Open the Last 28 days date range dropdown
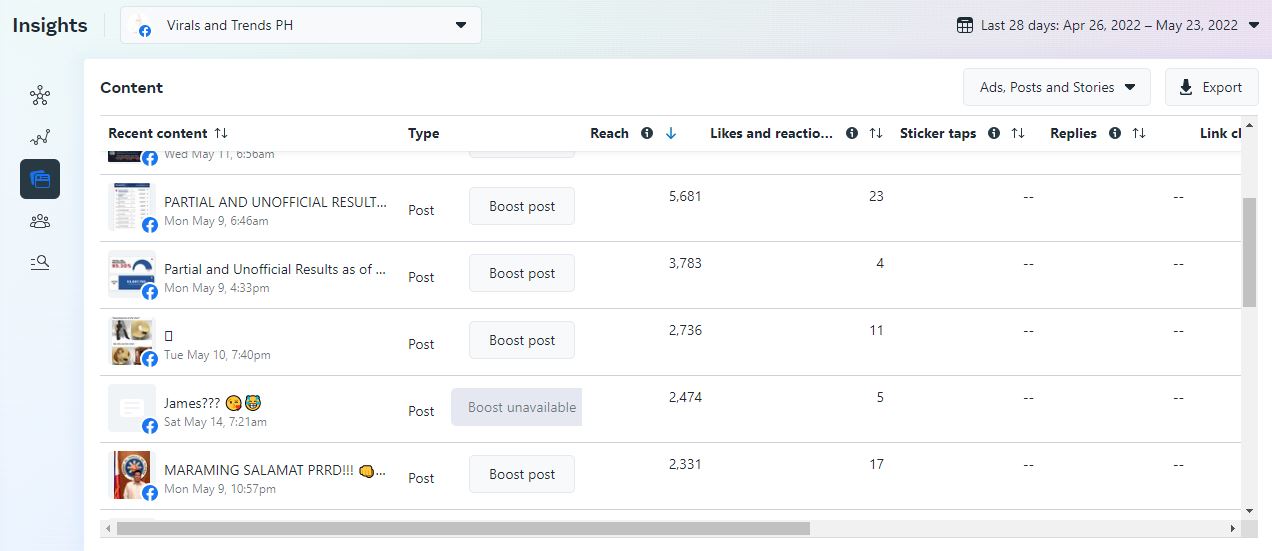Viewport: 1272px width, 551px height. coord(1108,26)
